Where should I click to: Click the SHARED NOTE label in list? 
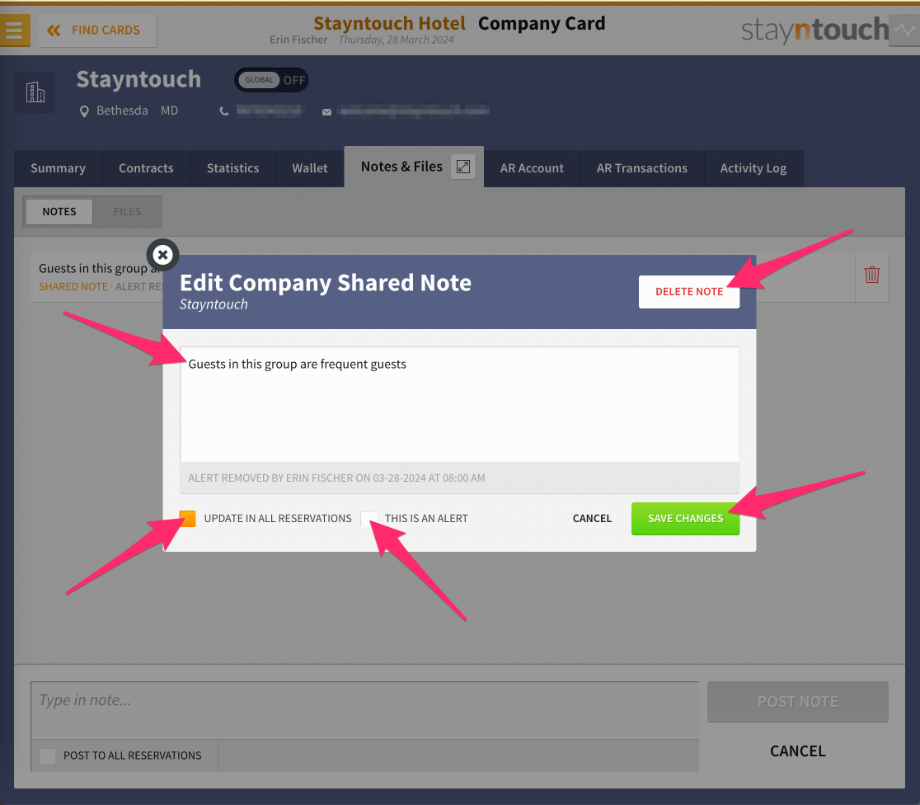pyautogui.click(x=73, y=287)
